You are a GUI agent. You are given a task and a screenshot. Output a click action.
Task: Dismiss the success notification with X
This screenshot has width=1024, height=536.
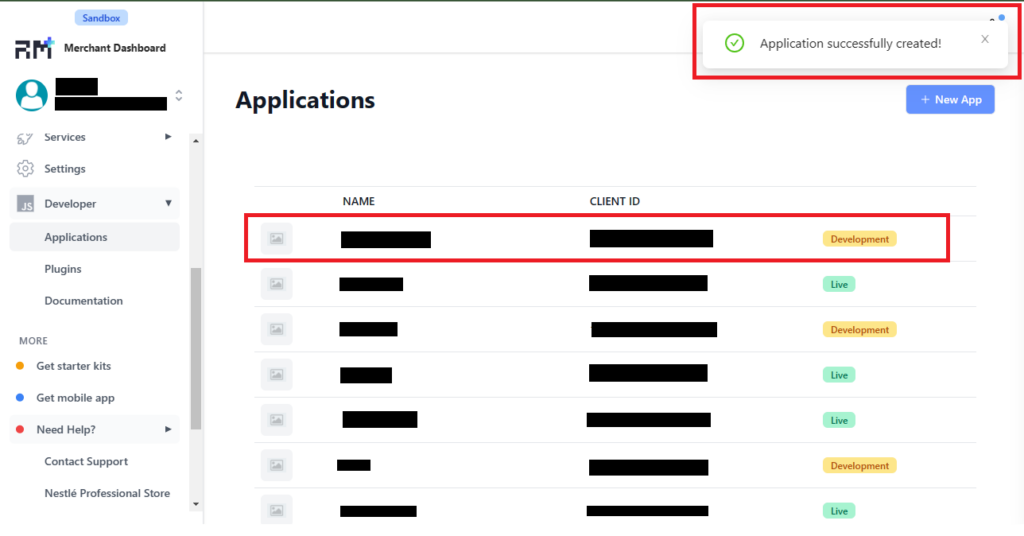tap(985, 39)
